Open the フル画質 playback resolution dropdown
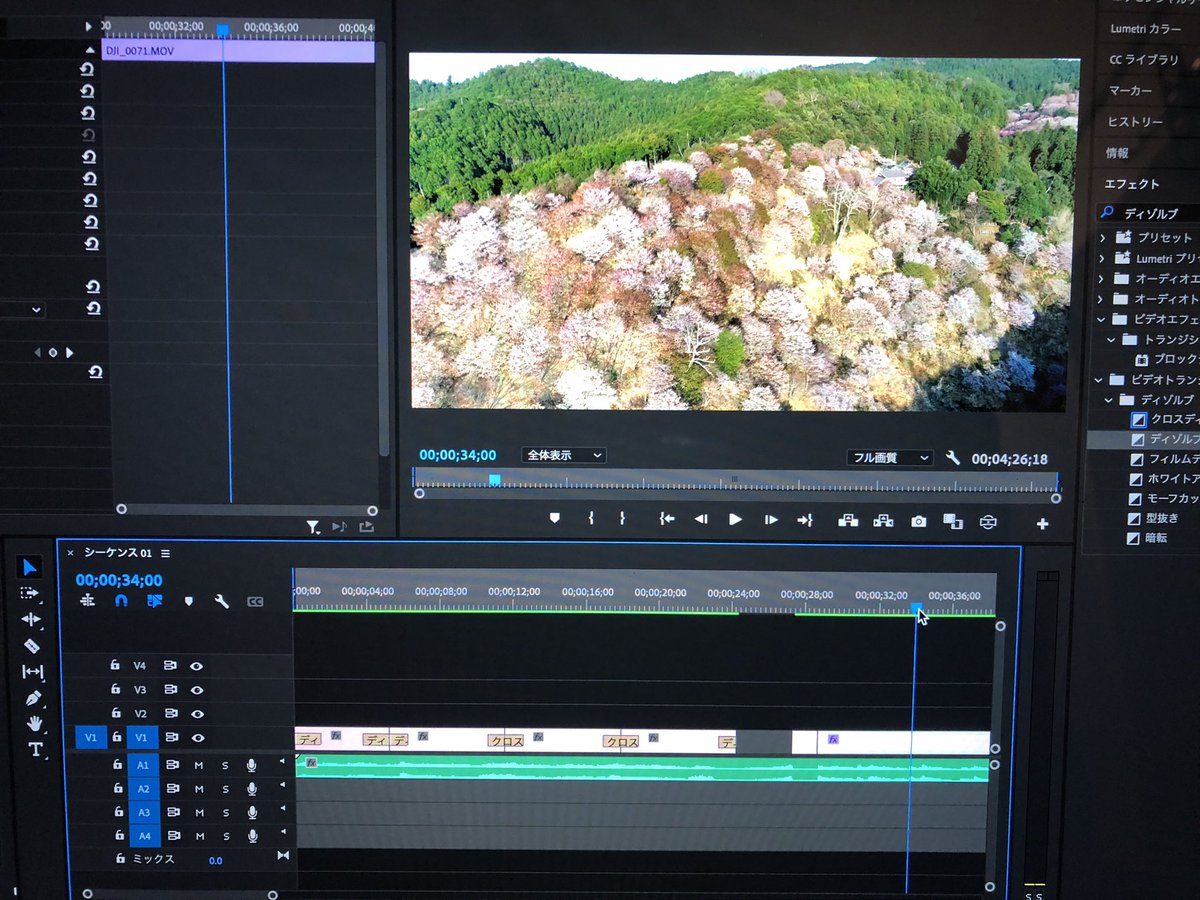Viewport: 1200px width, 900px height. tap(889, 458)
